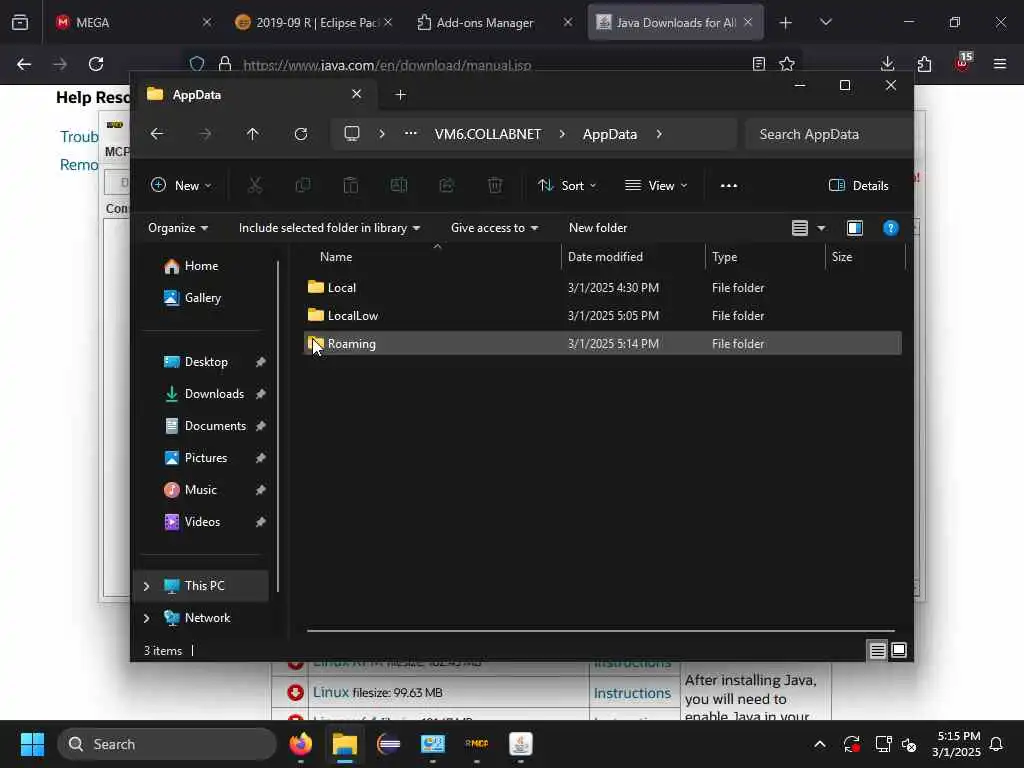Click the Delete trash icon in Explorer
This screenshot has width=1024, height=768.
pos(495,185)
